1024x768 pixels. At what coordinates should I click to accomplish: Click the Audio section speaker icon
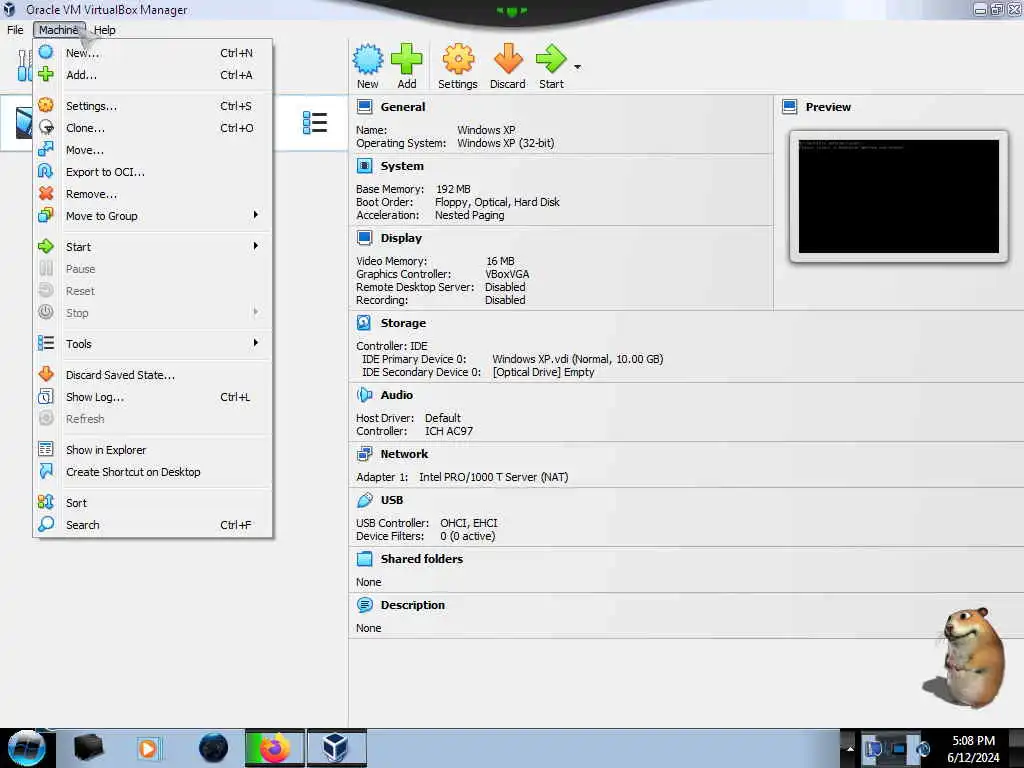click(x=364, y=394)
